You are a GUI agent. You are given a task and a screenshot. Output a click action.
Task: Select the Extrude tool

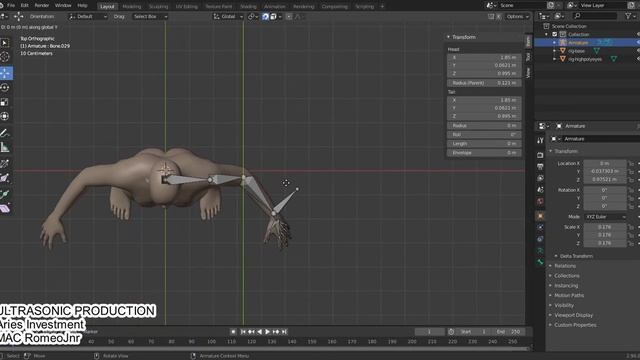coord(5,194)
